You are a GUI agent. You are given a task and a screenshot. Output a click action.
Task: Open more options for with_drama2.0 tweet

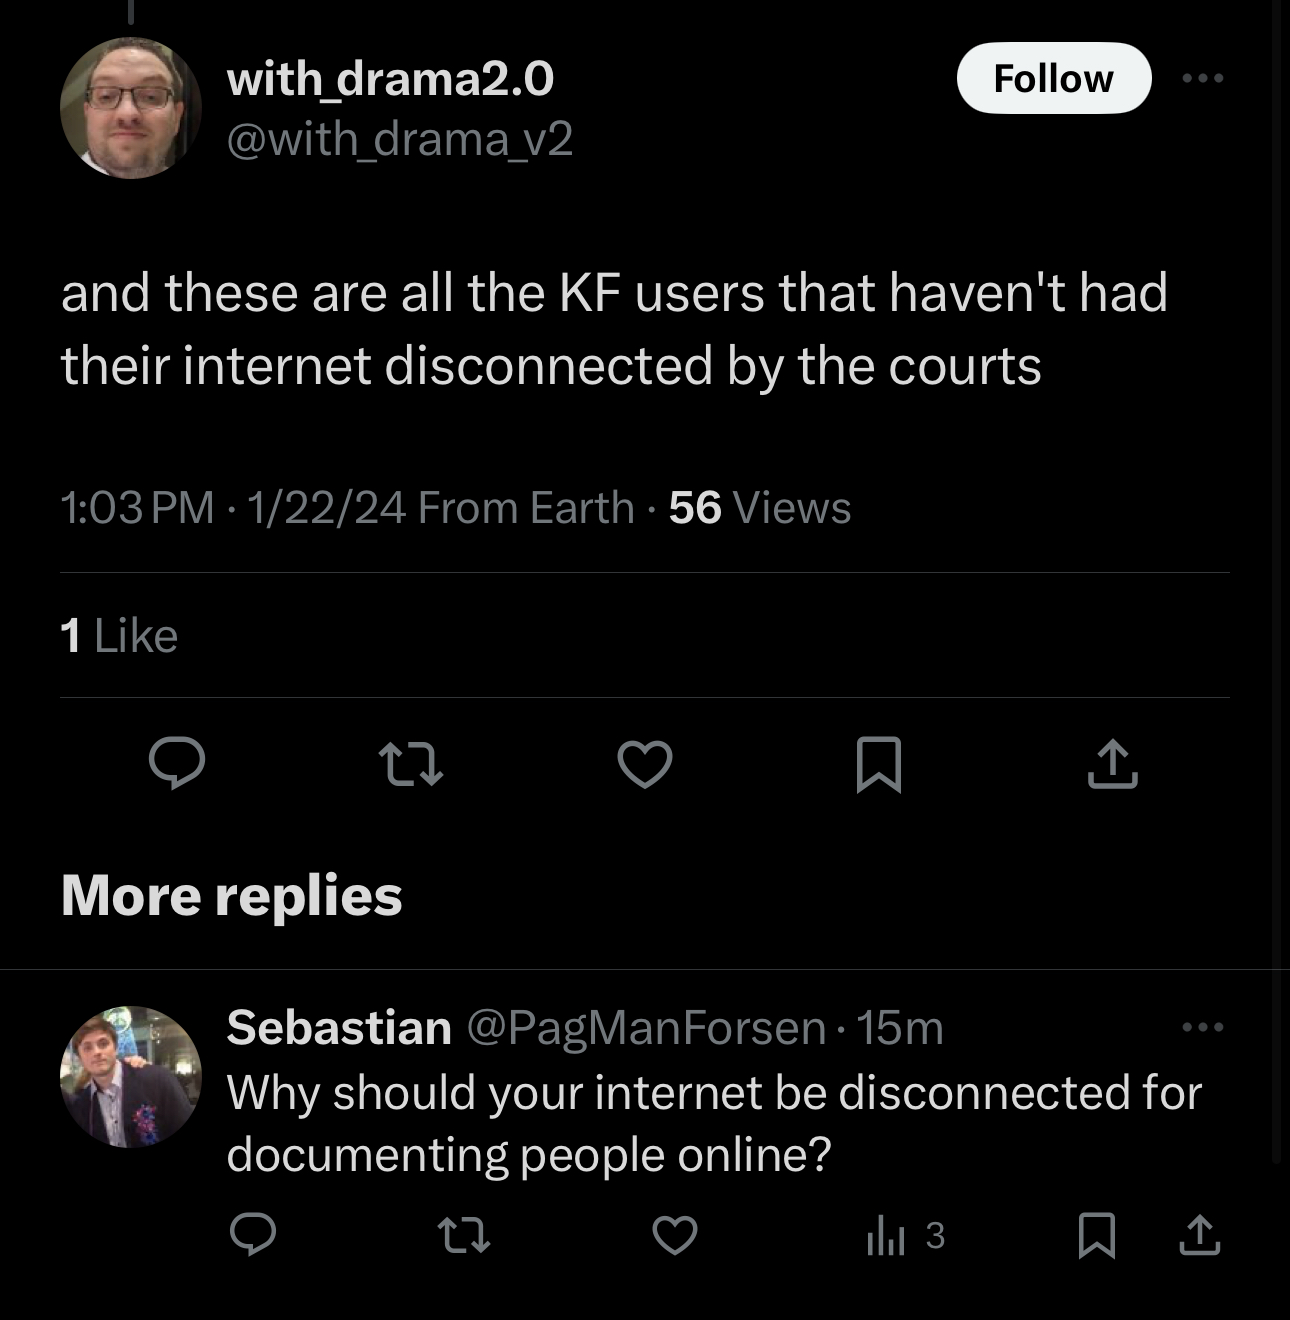pos(1202,78)
